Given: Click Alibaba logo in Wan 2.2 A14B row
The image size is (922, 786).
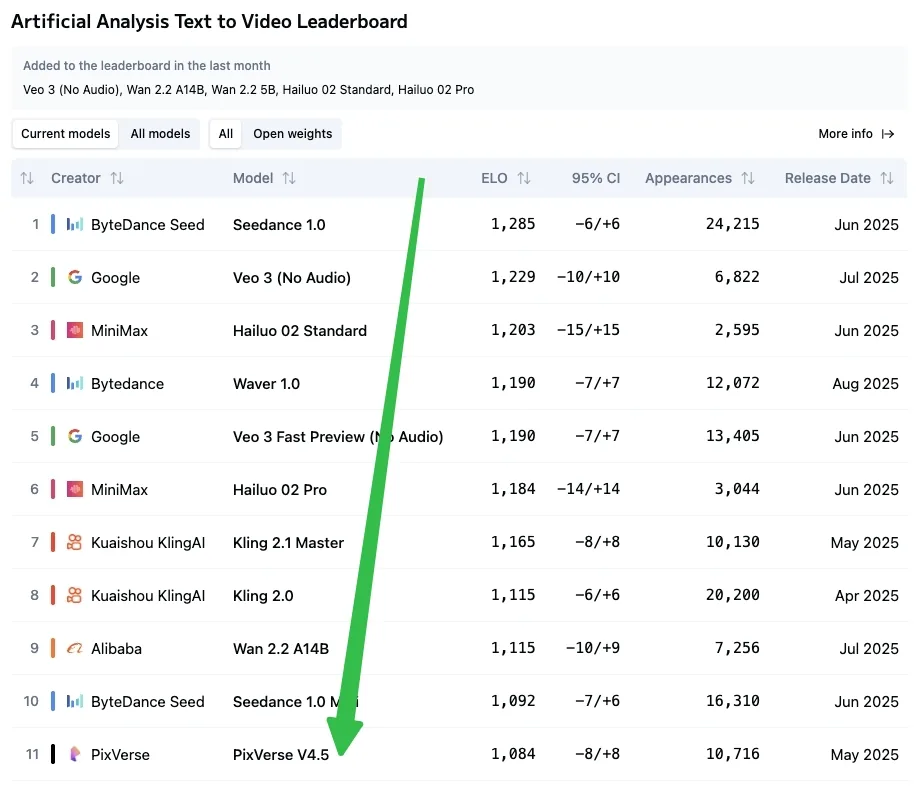Looking at the screenshot, I should [75, 648].
